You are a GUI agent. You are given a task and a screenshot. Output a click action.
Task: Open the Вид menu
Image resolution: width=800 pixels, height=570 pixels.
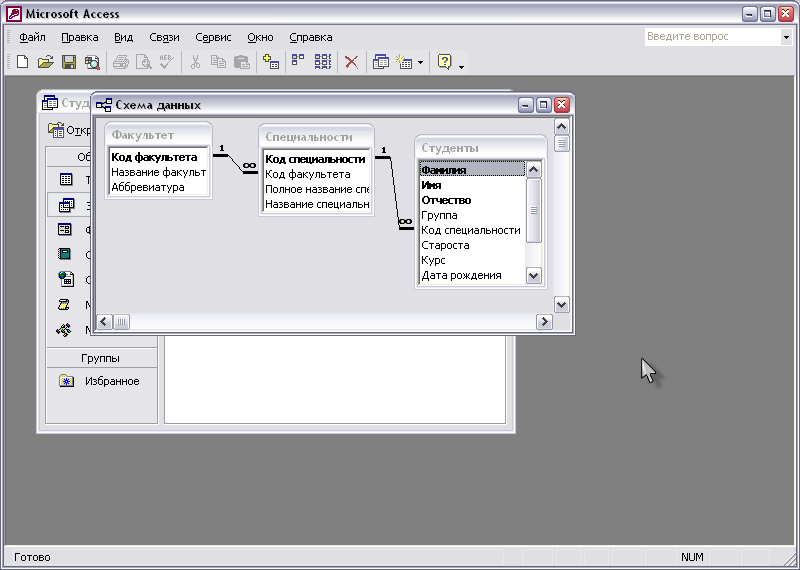click(123, 37)
